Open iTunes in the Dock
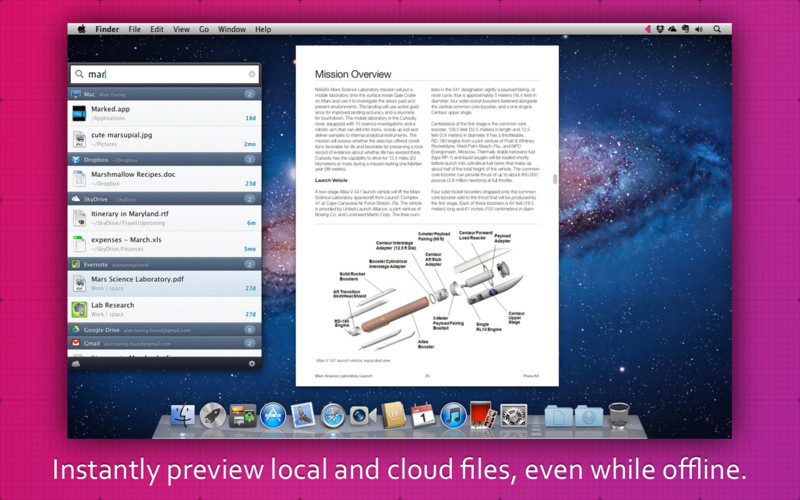Screen dimensions: 800x500 coord(453,415)
